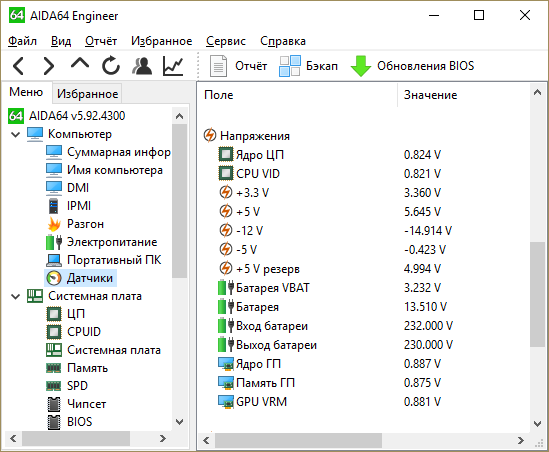Go forward with the right arrow toolbar icon
The width and height of the screenshot is (549, 452).
tap(49, 65)
